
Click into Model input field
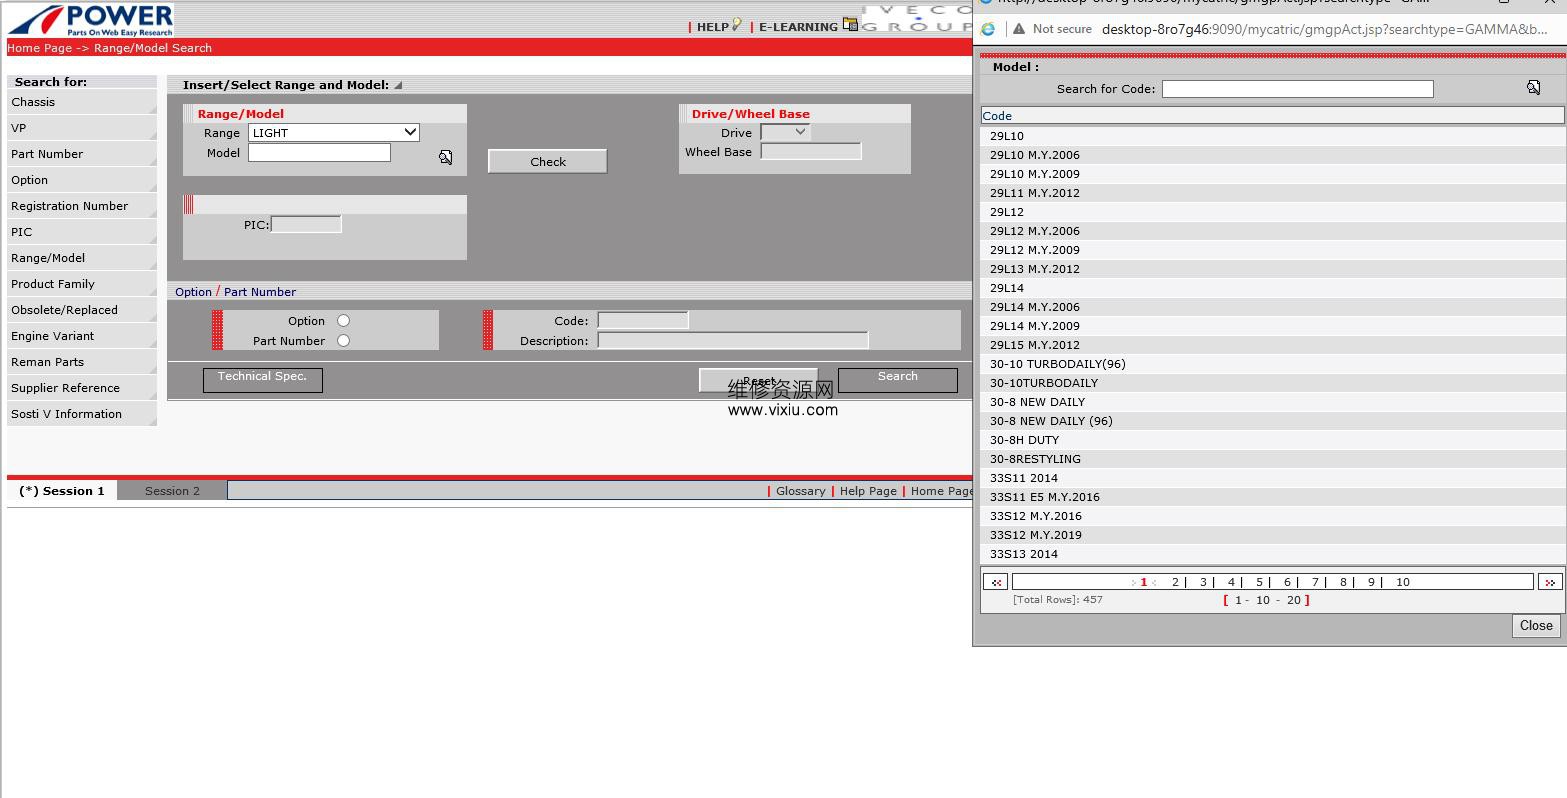(x=319, y=152)
